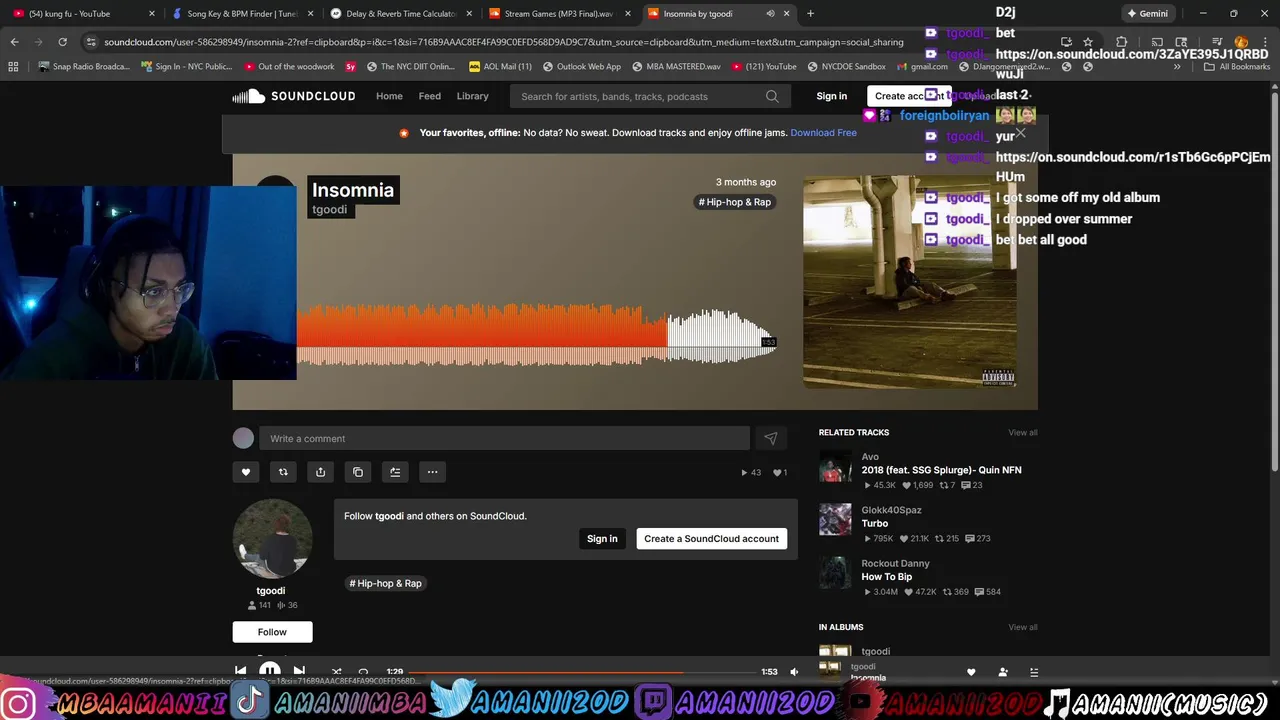Reload the page
This screenshot has height=720, width=1280.
click(62, 42)
